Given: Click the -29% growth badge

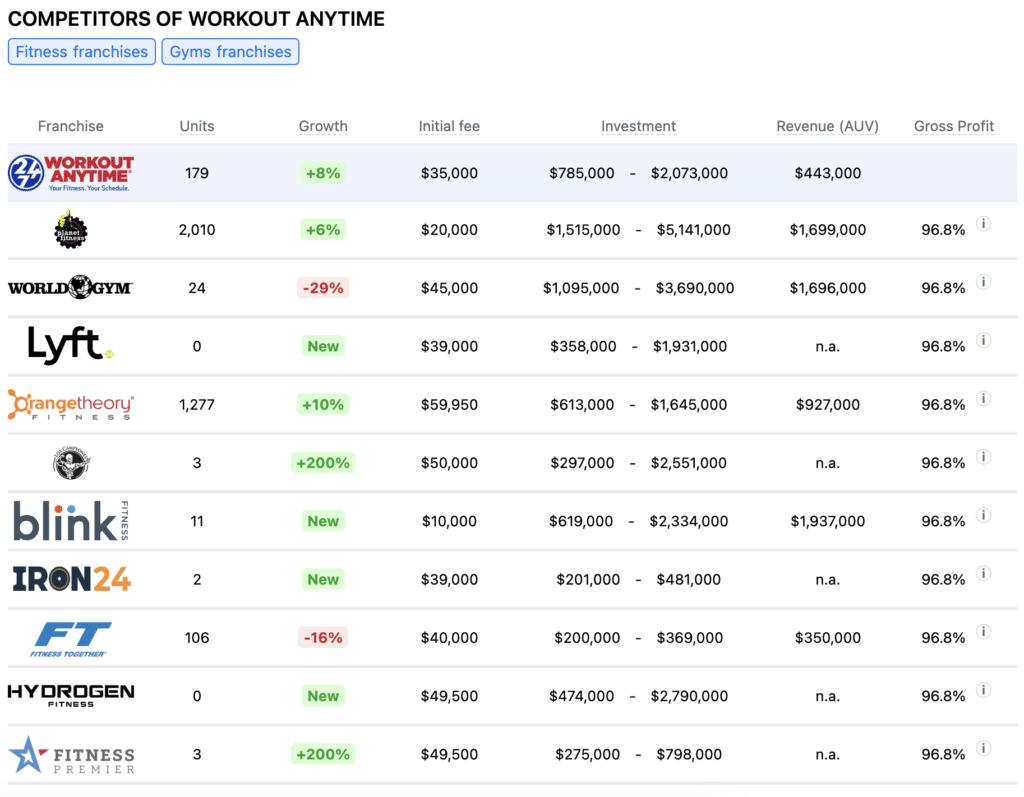Looking at the screenshot, I should (x=323, y=288).
